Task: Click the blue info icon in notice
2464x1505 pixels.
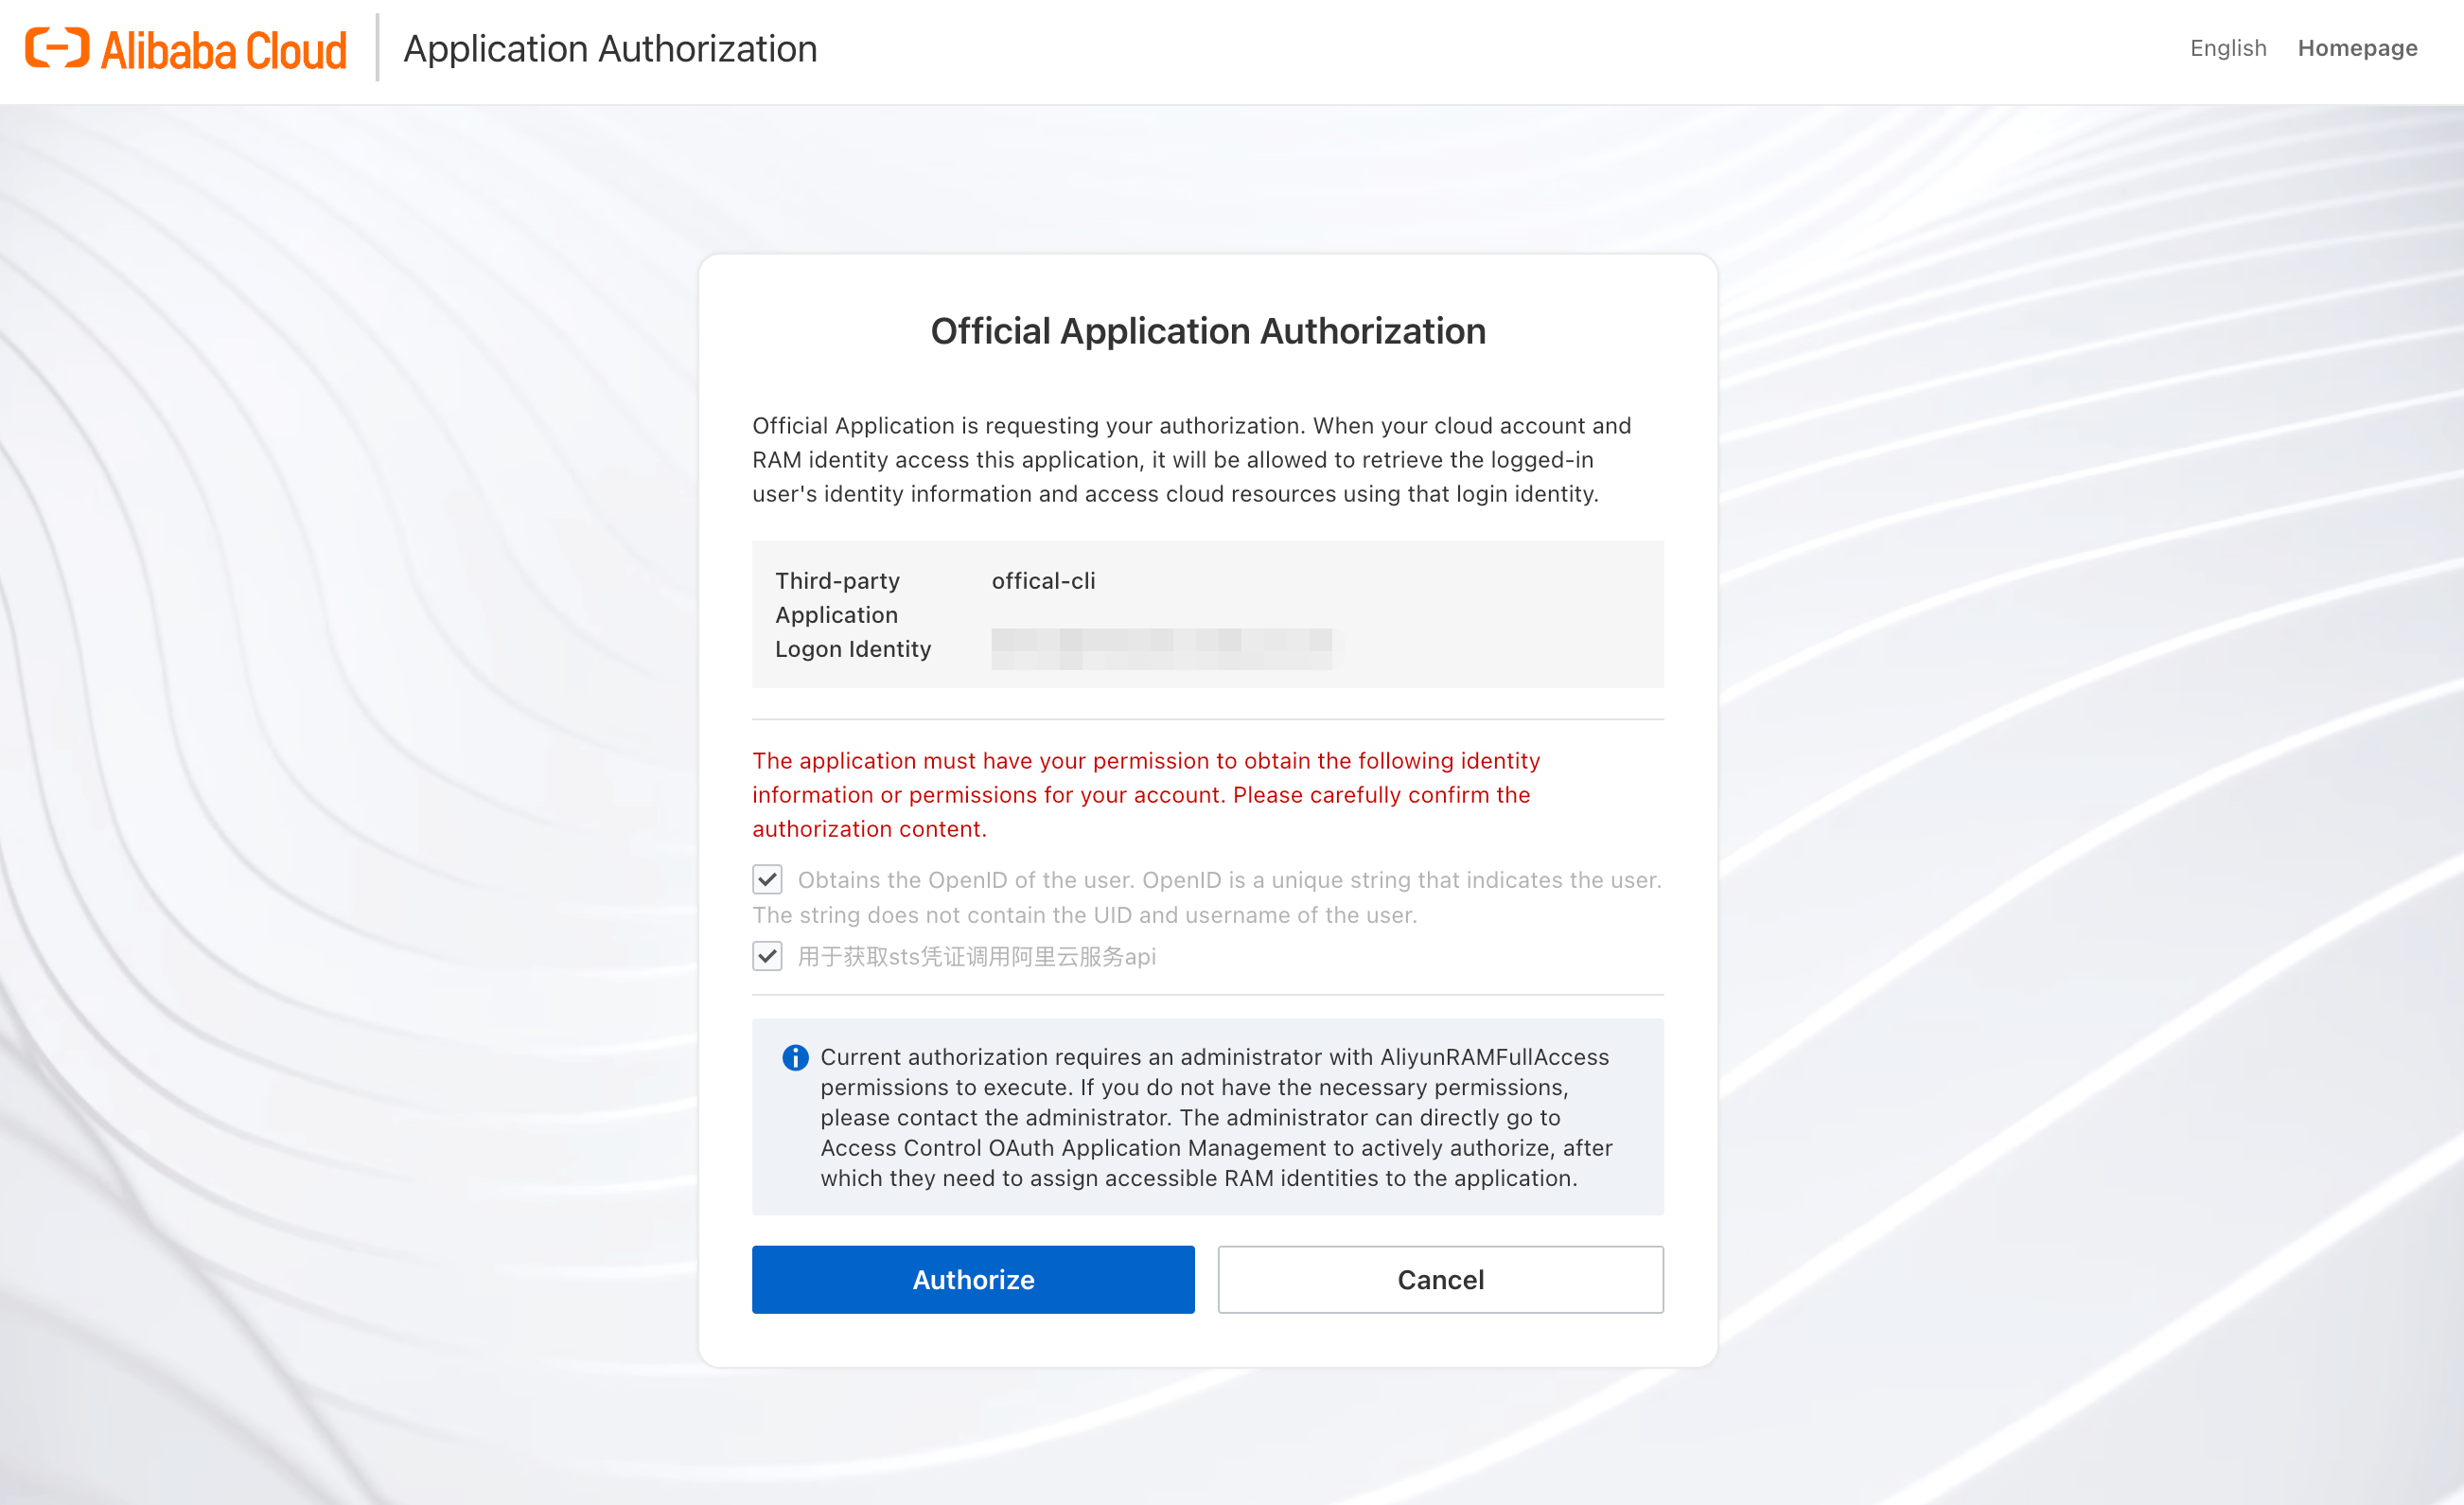Action: 795,1057
